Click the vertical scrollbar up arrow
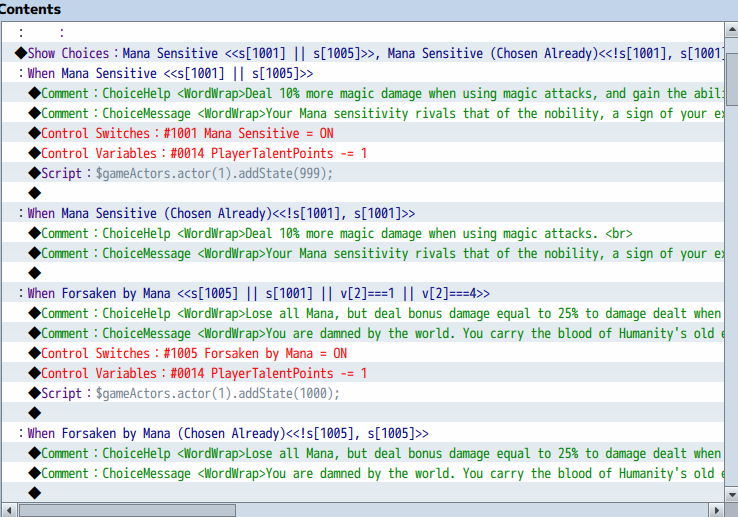Image resolution: width=738 pixels, height=517 pixels. [x=731, y=30]
